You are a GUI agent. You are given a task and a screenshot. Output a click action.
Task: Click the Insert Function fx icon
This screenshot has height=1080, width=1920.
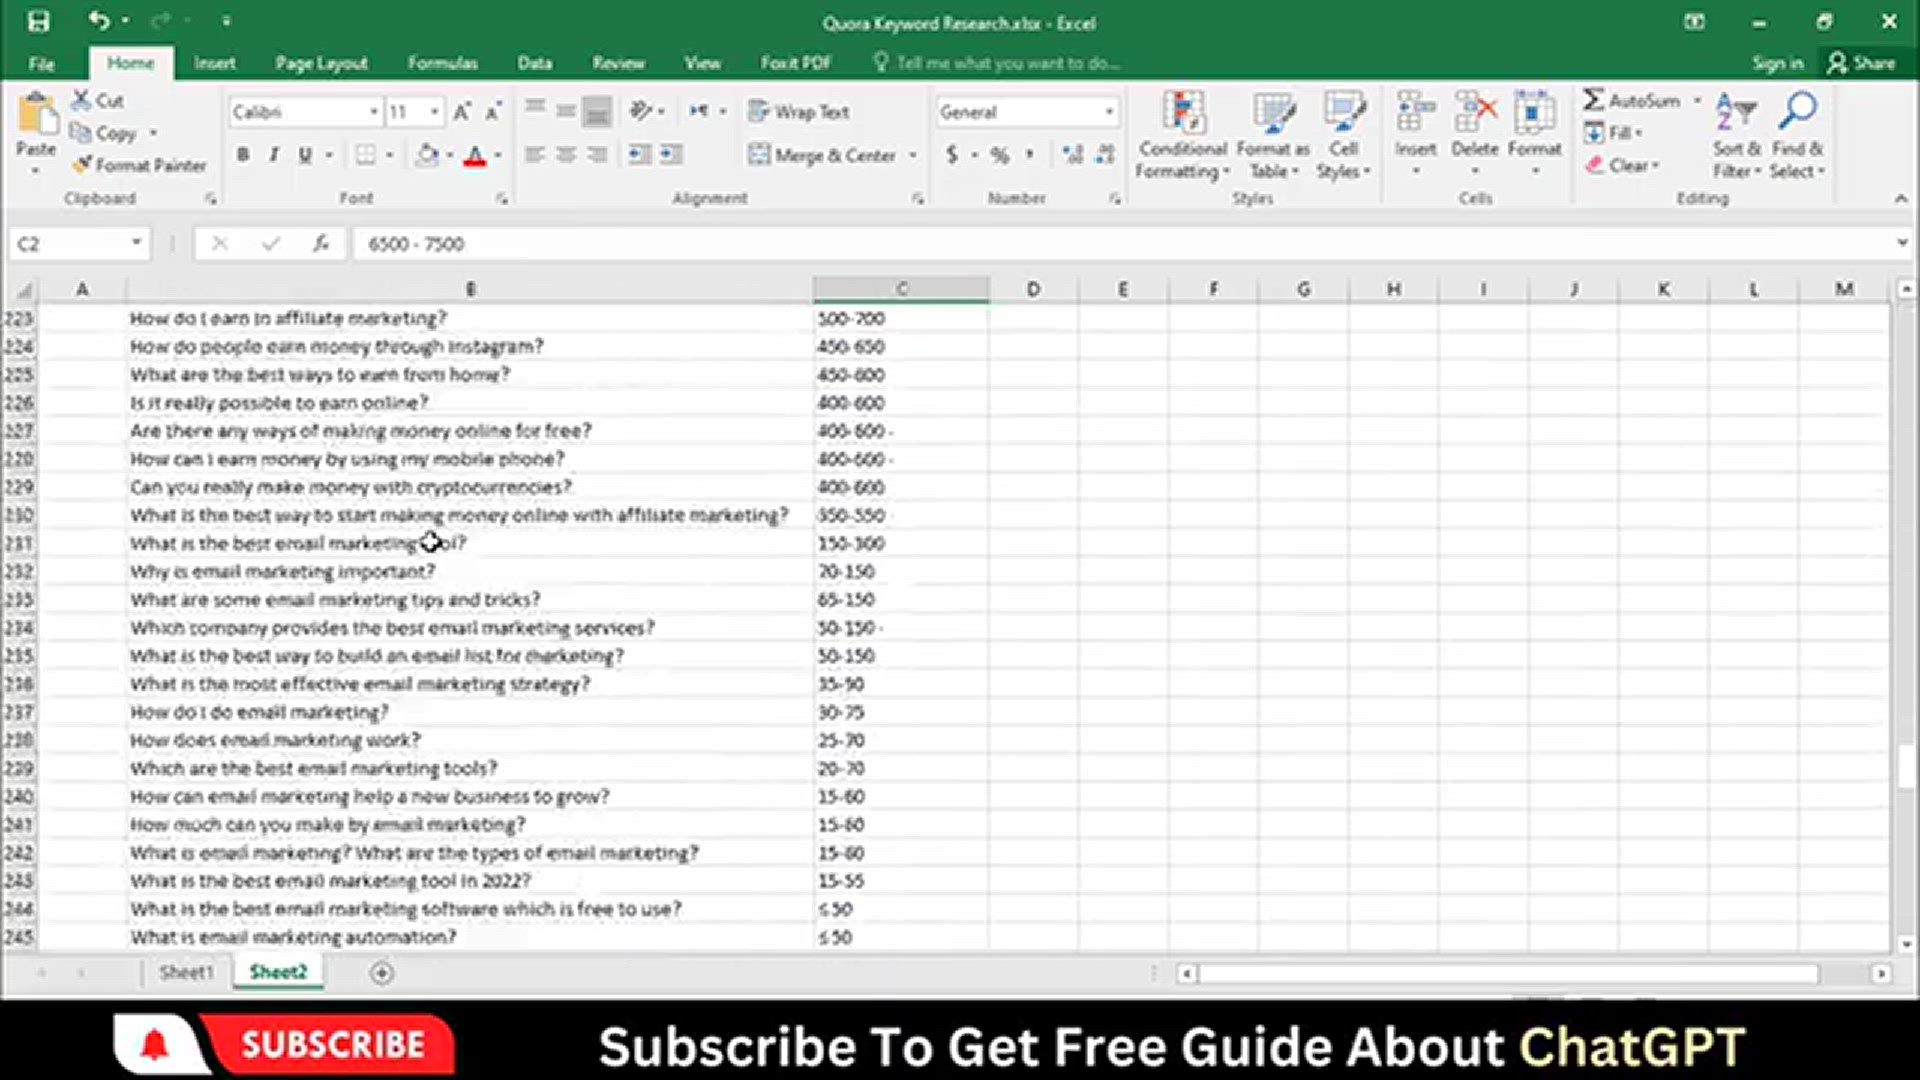(x=321, y=243)
